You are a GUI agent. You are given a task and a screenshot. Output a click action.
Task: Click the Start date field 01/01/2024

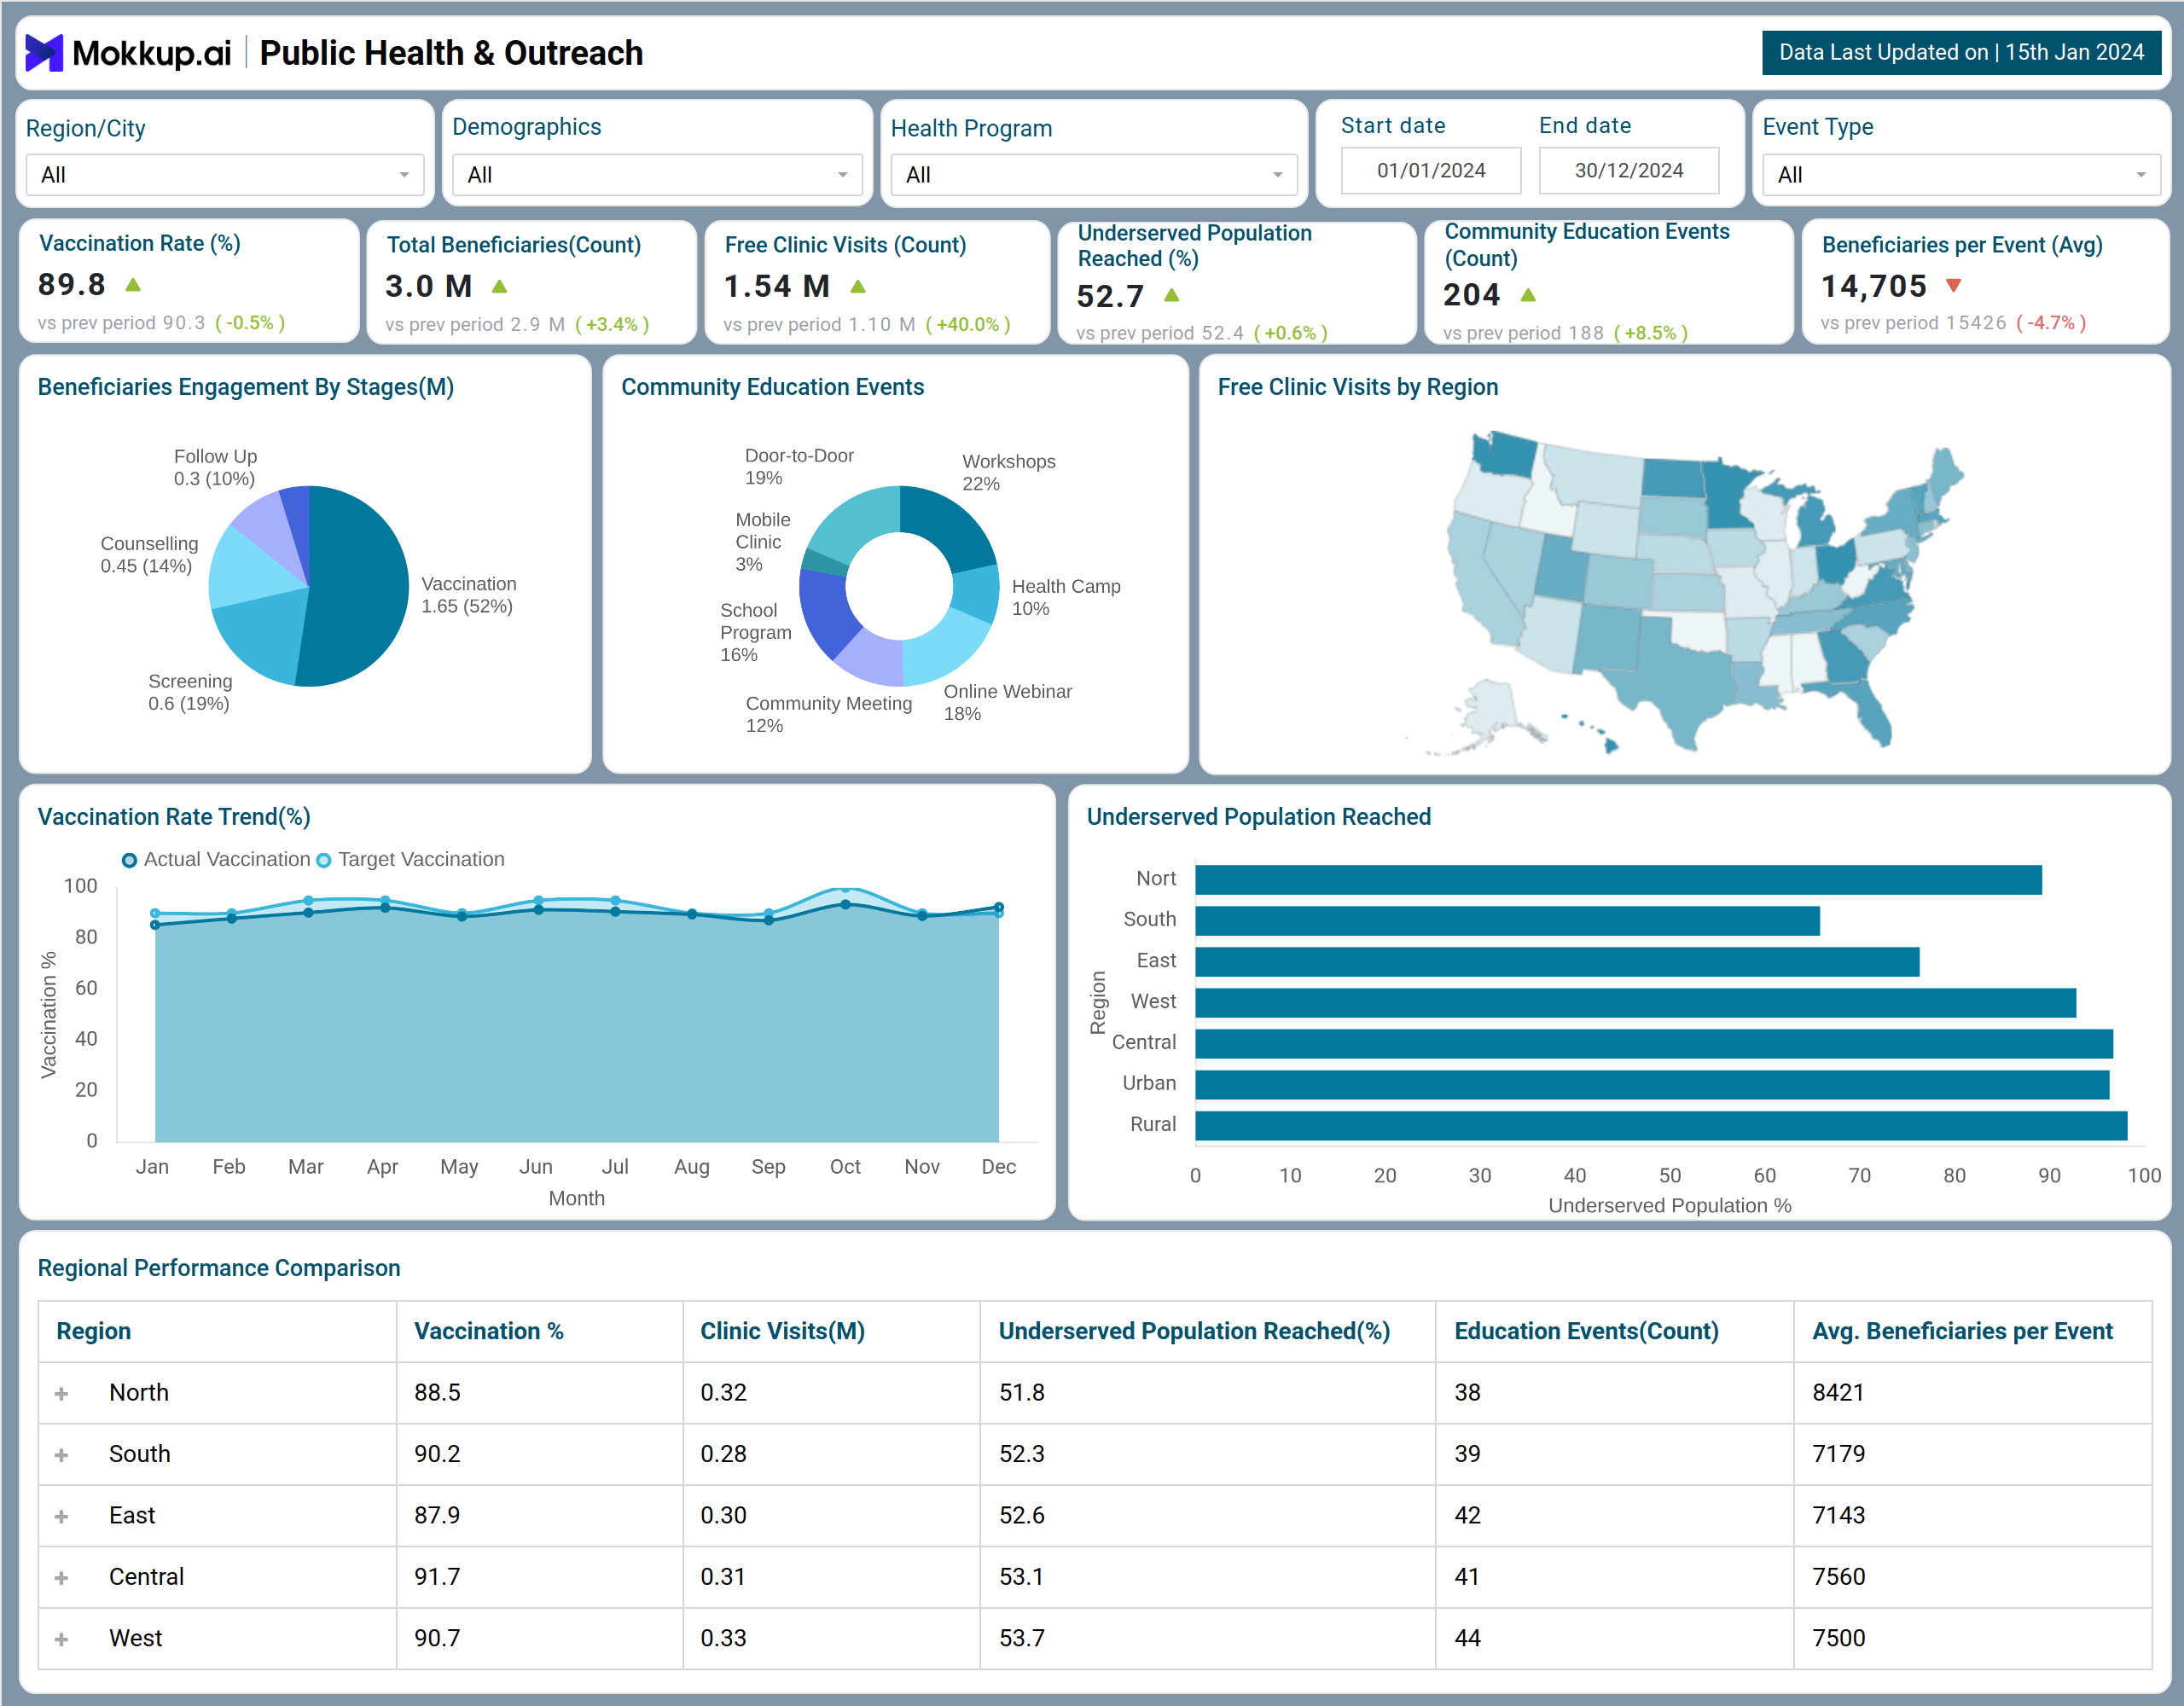[1431, 171]
